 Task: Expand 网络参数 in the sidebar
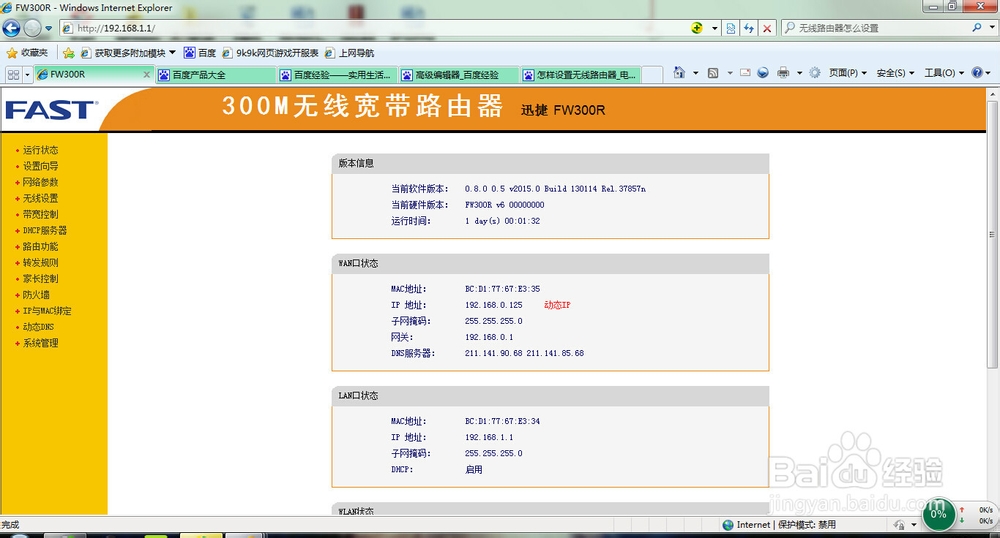pos(40,182)
